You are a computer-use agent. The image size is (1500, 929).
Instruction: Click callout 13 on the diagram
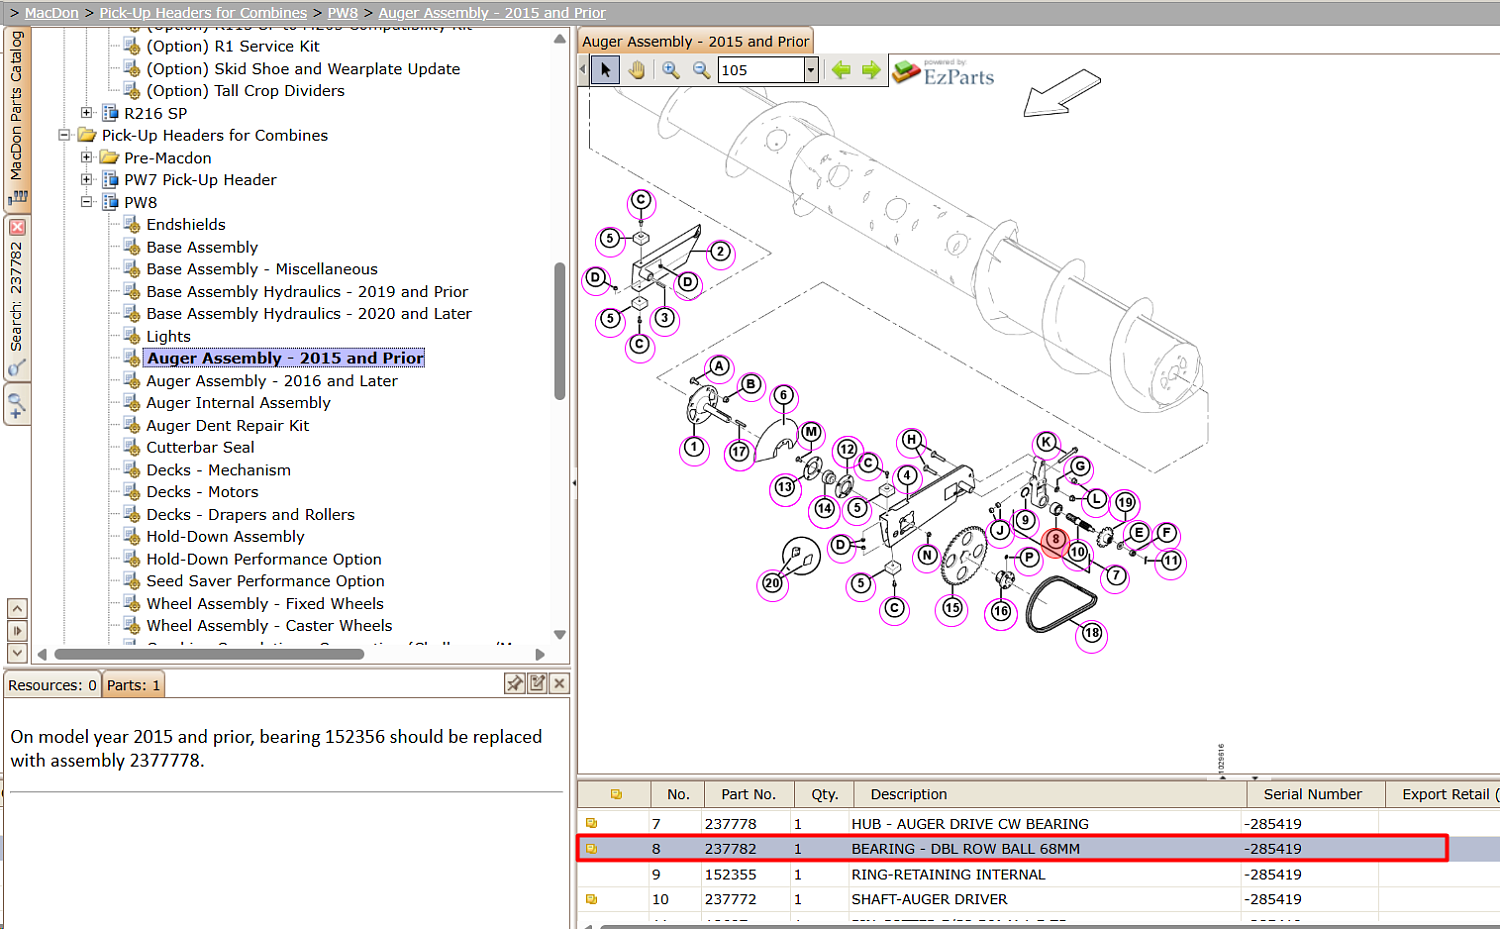coord(785,487)
